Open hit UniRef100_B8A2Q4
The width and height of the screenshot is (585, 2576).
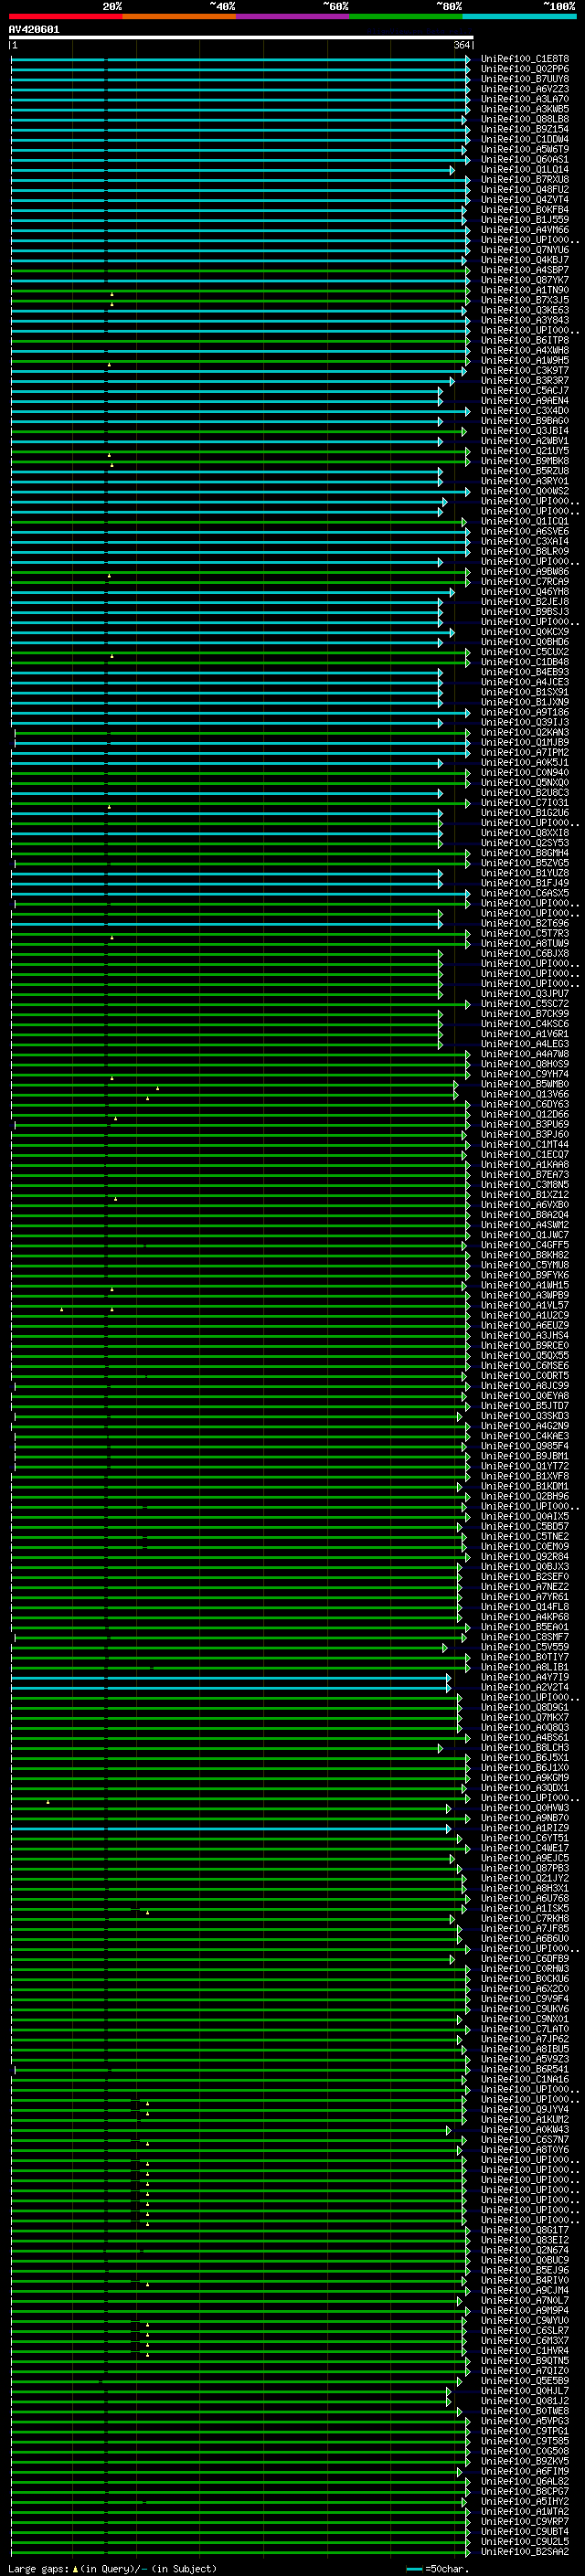click(525, 1215)
